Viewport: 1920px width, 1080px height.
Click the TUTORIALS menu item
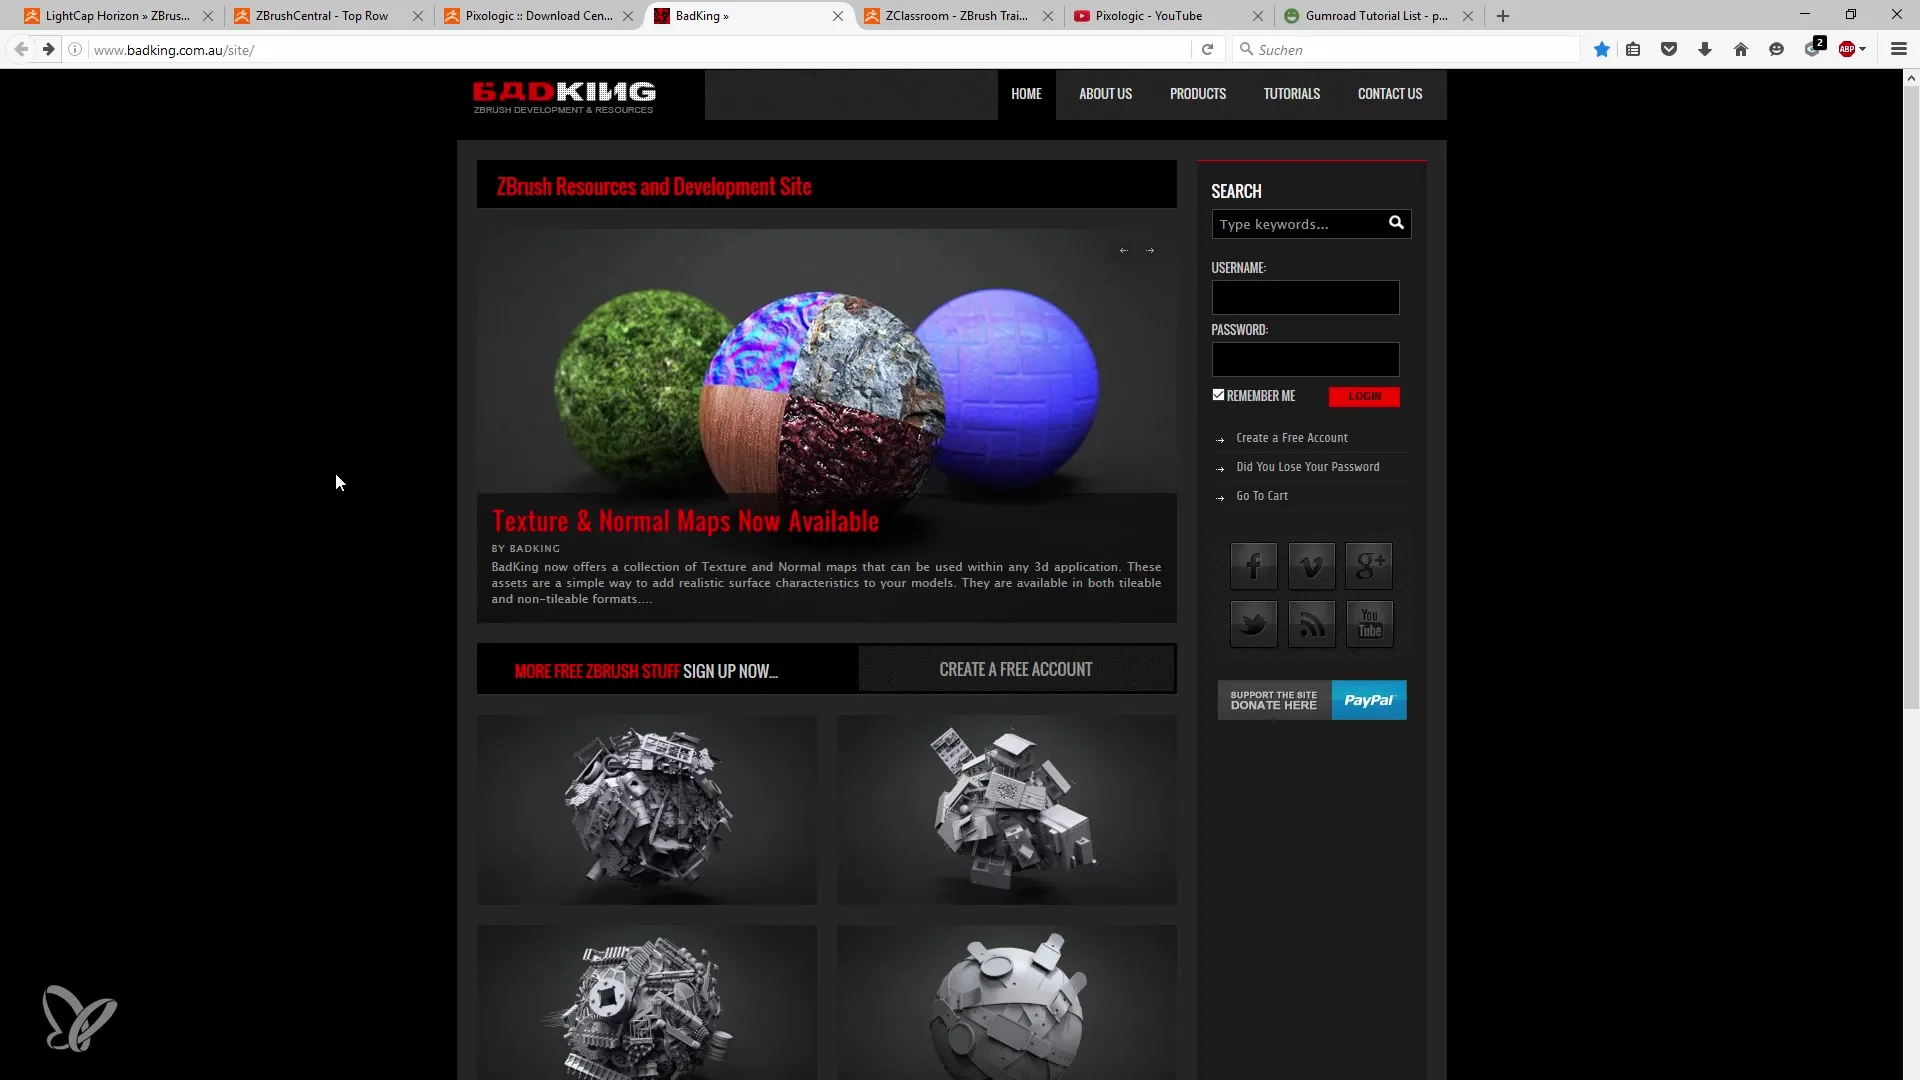coord(1291,92)
